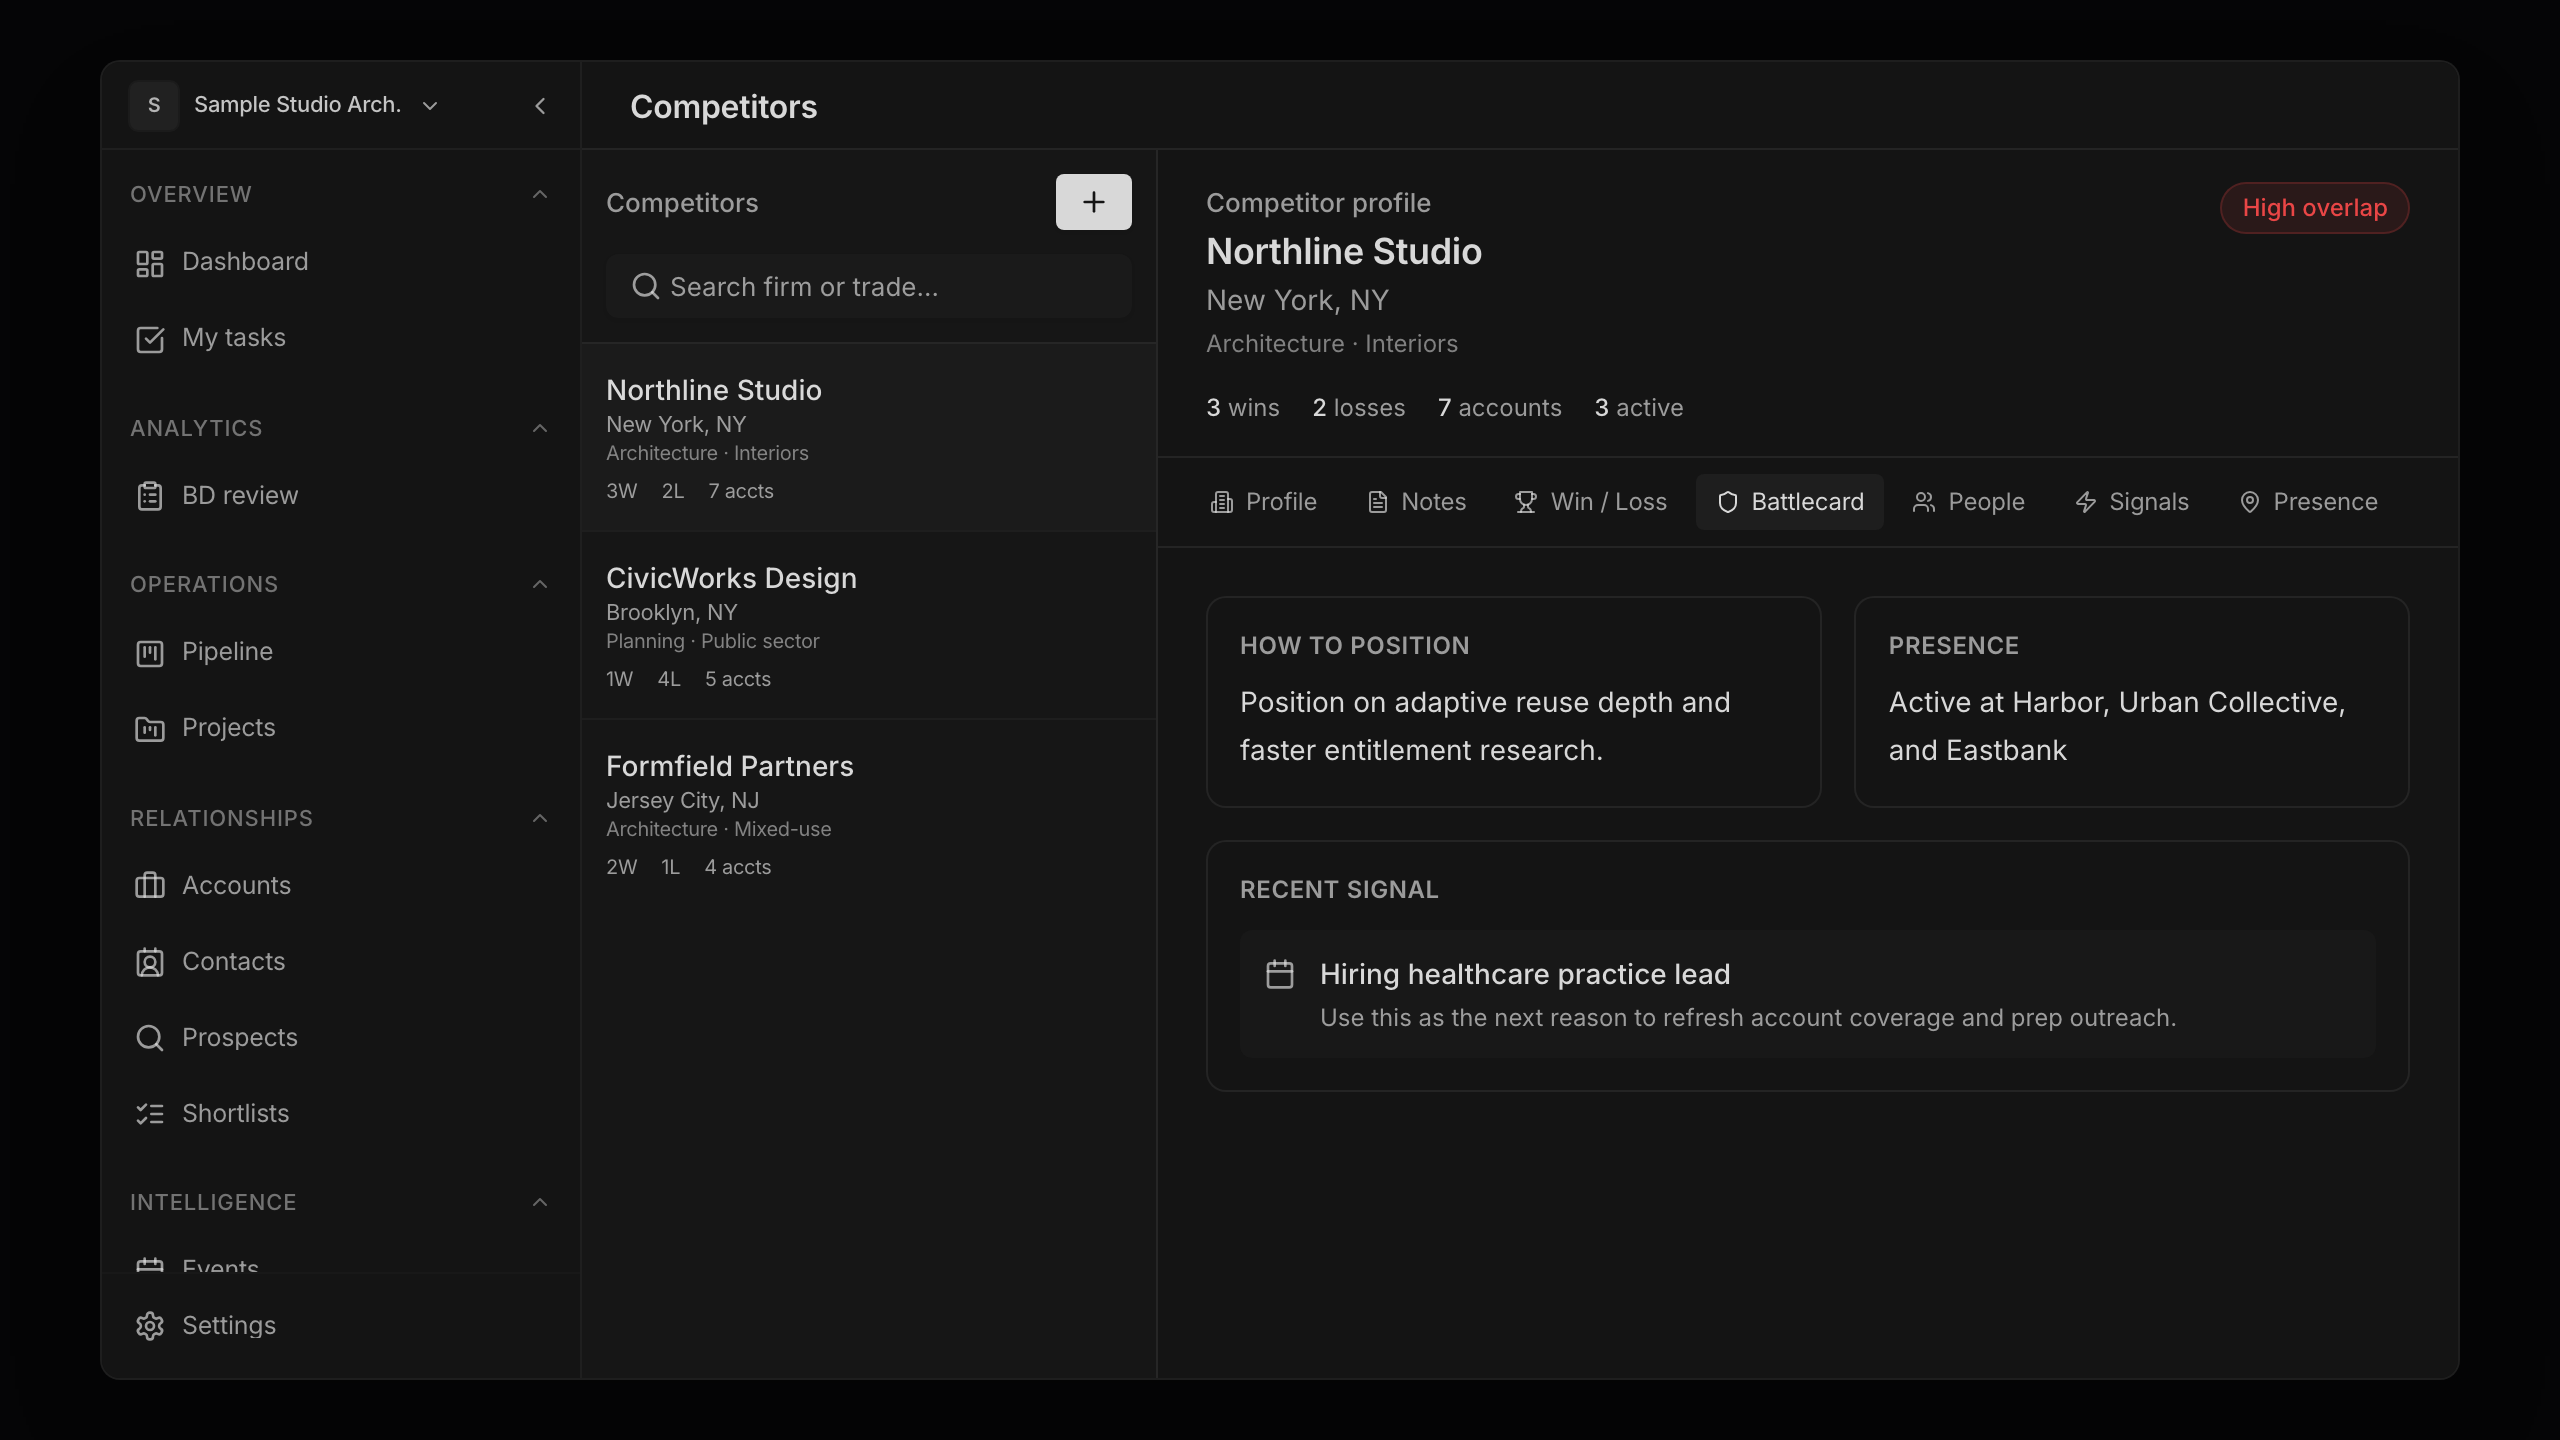This screenshot has width=2560, height=1440.
Task: Collapse the INTELLIGENCE section
Action: [x=540, y=1202]
